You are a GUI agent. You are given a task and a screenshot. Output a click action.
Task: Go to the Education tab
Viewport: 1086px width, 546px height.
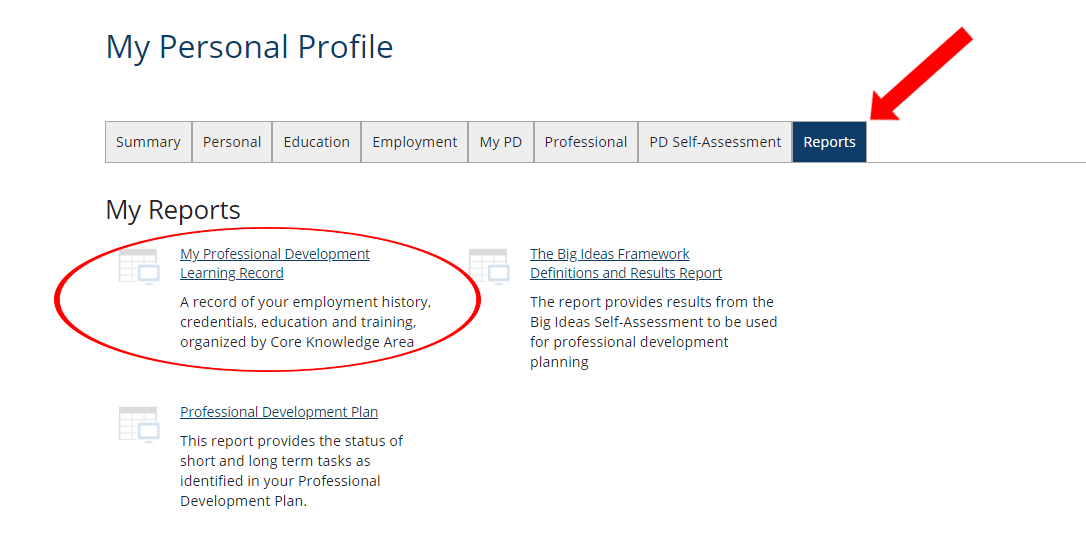point(317,142)
